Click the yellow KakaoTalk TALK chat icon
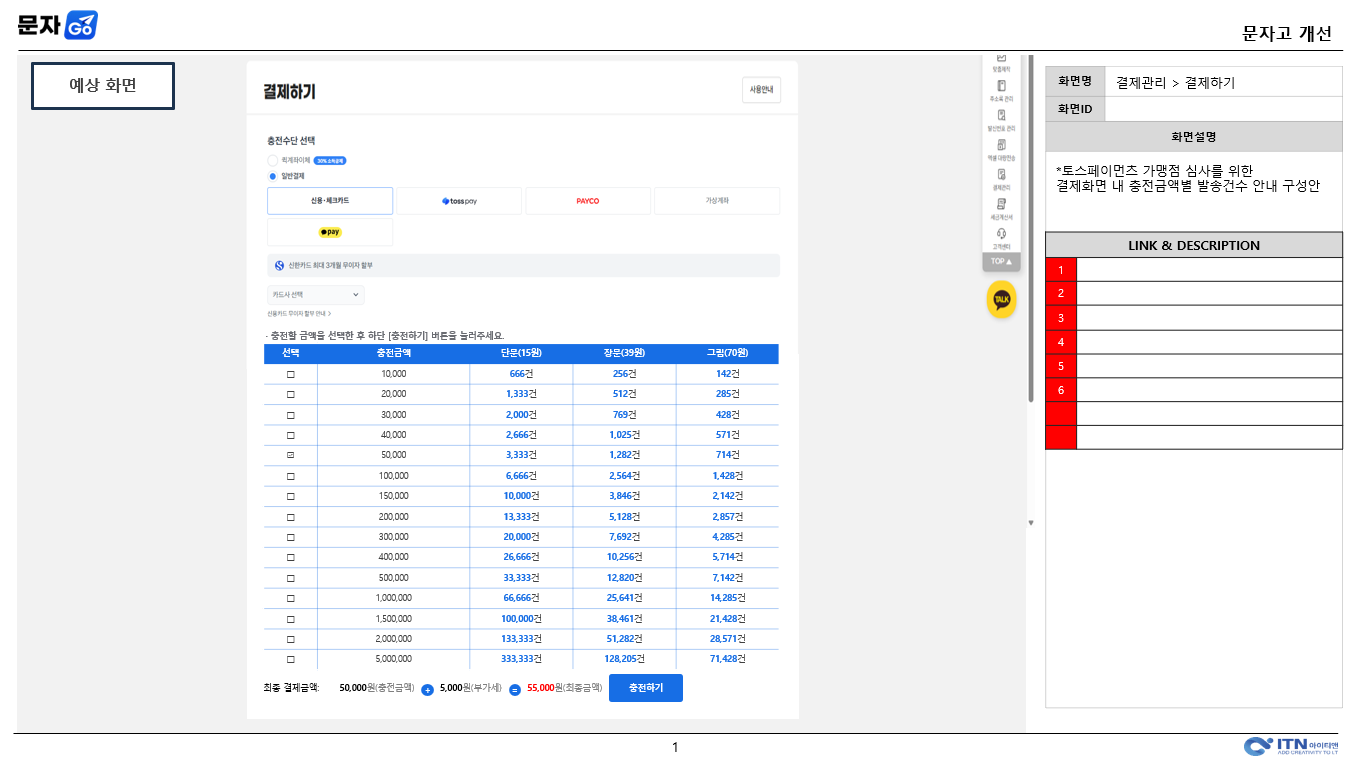Viewport: 1350px width, 757px height. click(x=1001, y=299)
